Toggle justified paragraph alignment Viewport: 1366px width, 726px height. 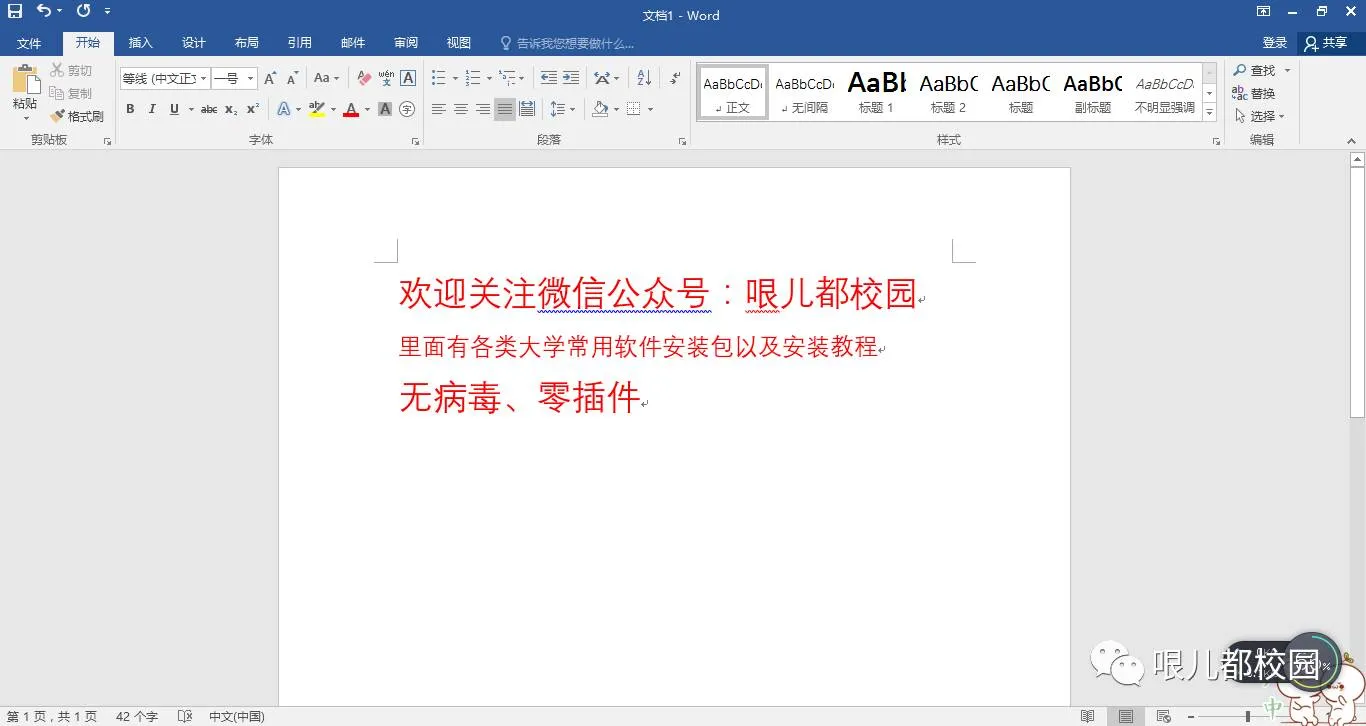(x=505, y=109)
